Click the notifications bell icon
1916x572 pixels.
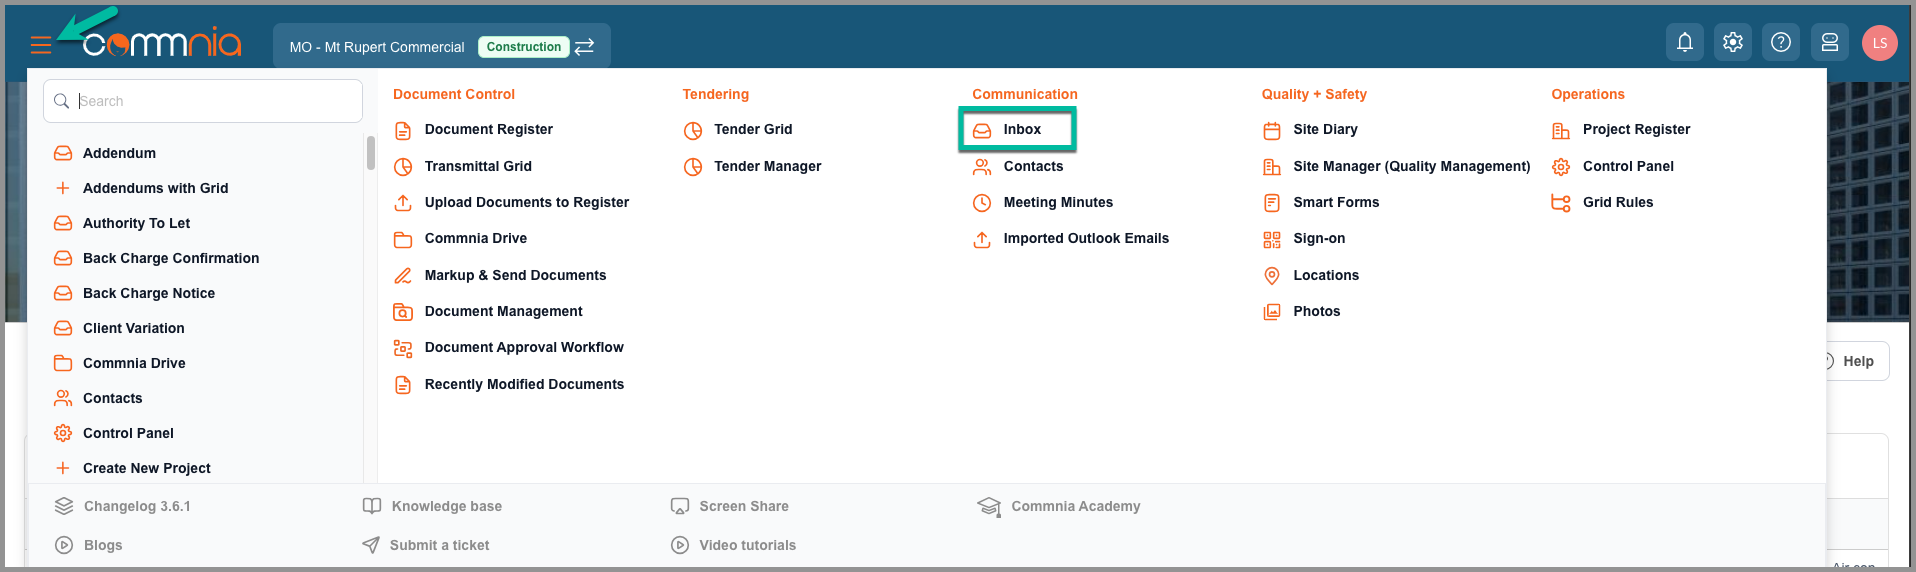[x=1685, y=42]
